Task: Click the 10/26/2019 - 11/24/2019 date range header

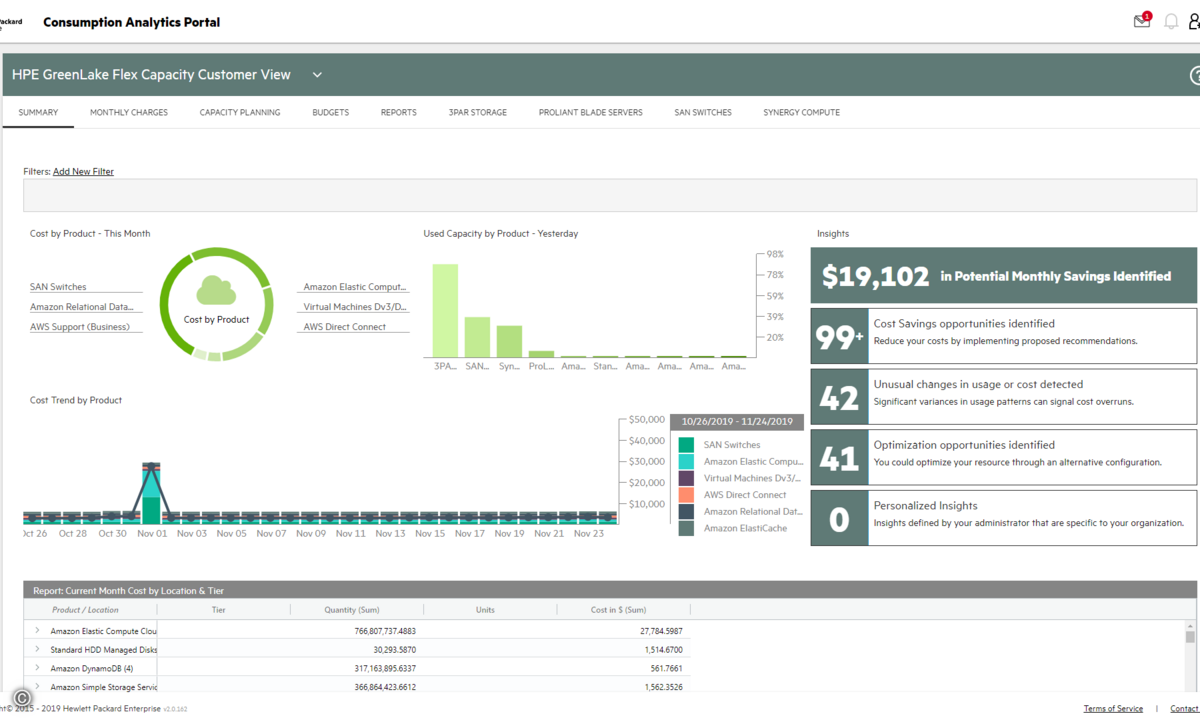Action: point(737,422)
